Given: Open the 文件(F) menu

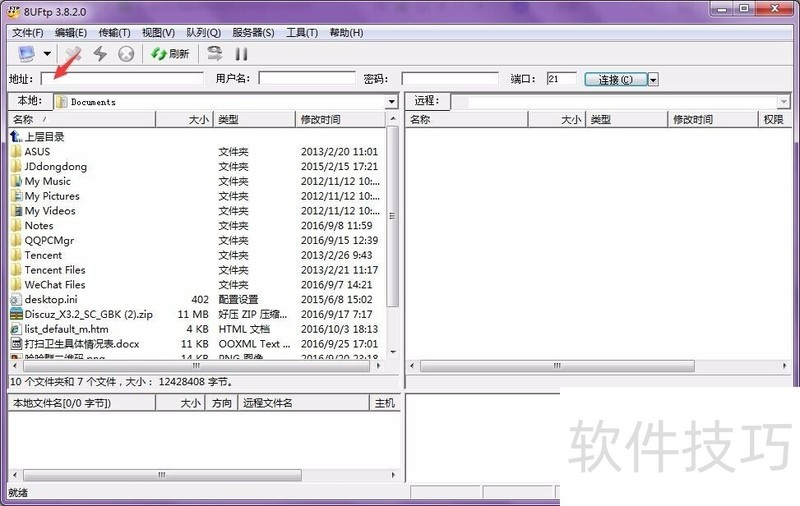Looking at the screenshot, I should pos(28,33).
